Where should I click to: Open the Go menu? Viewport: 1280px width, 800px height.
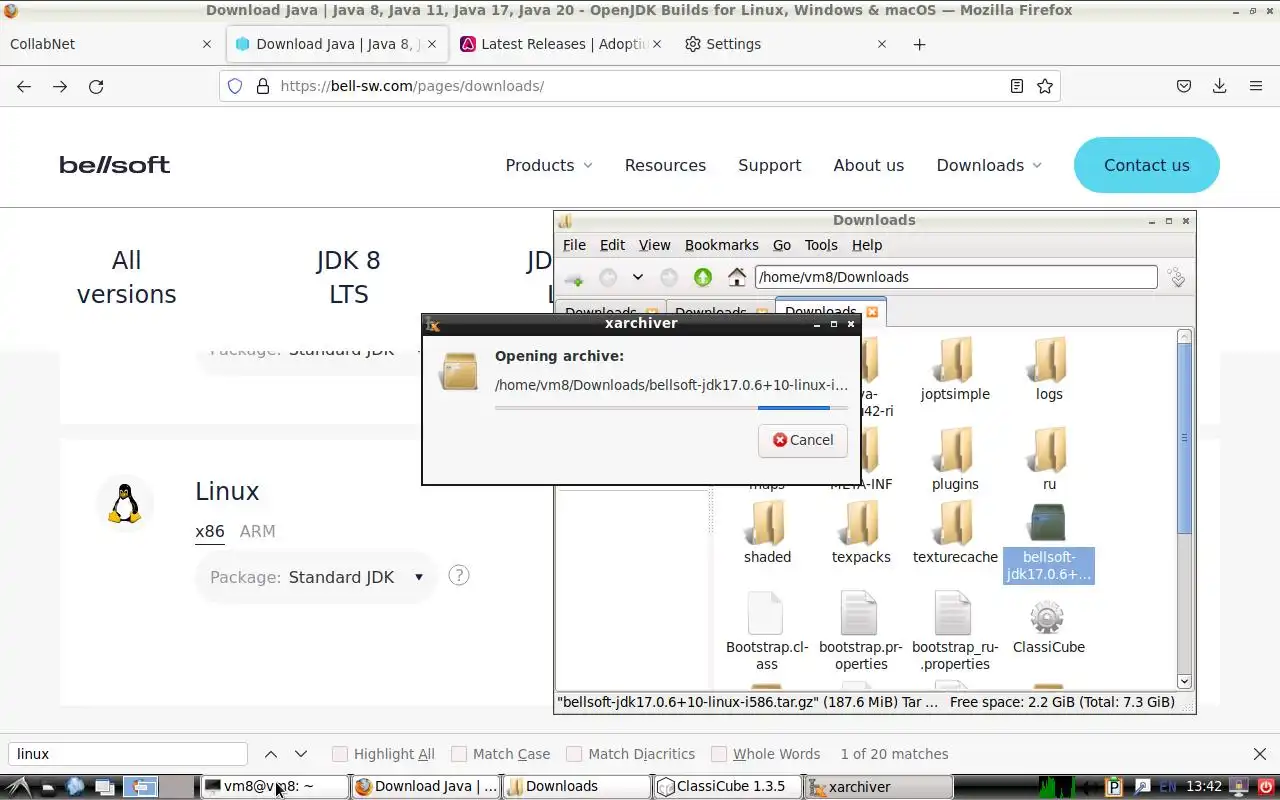point(782,245)
